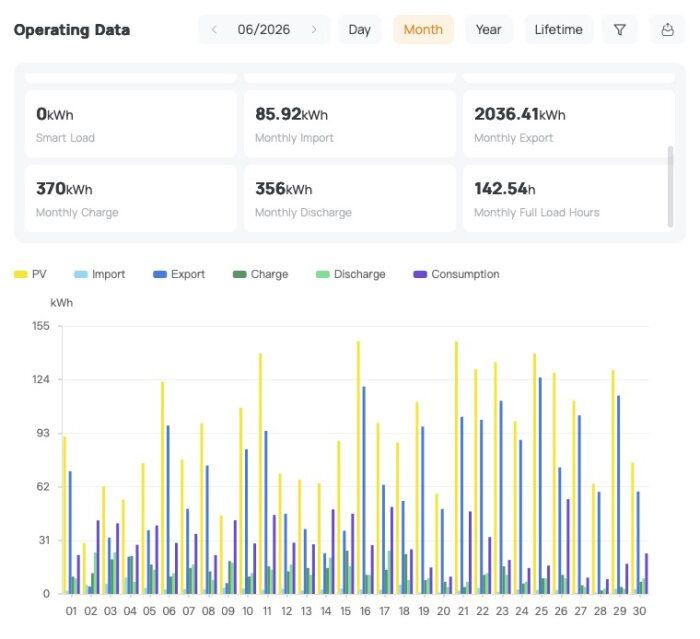Select the Month view tab
The image size is (700, 639).
click(423, 30)
